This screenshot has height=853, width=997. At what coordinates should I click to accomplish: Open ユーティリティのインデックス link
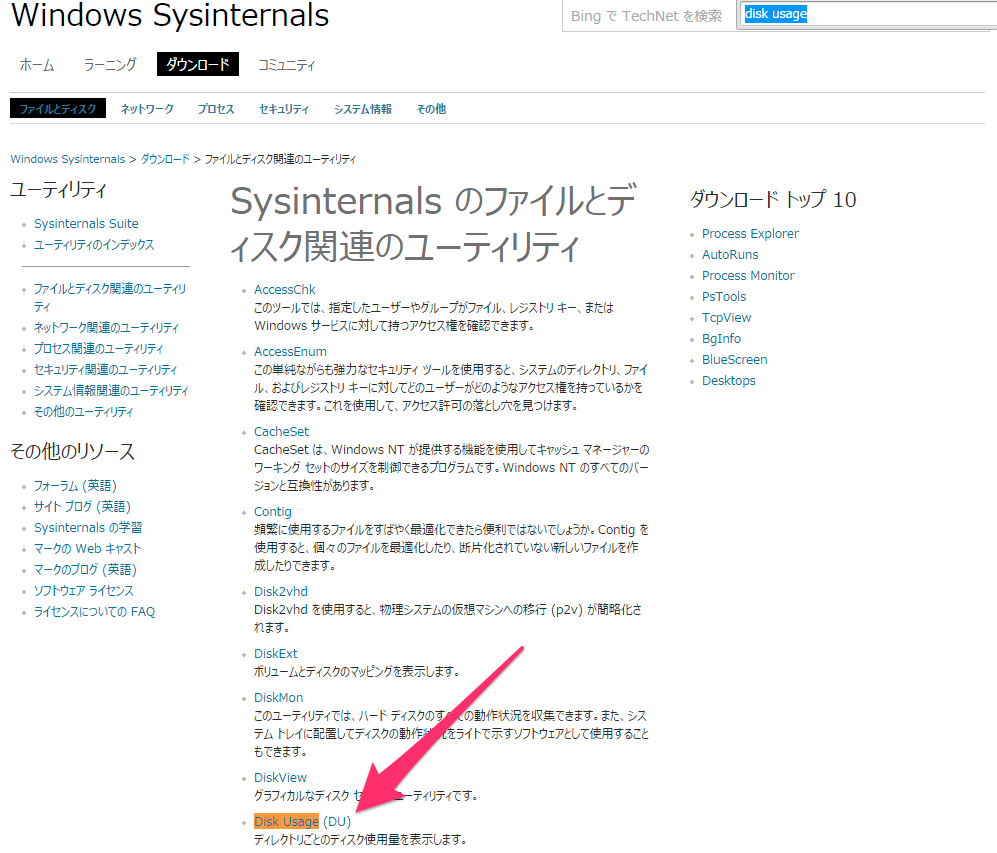coord(94,245)
